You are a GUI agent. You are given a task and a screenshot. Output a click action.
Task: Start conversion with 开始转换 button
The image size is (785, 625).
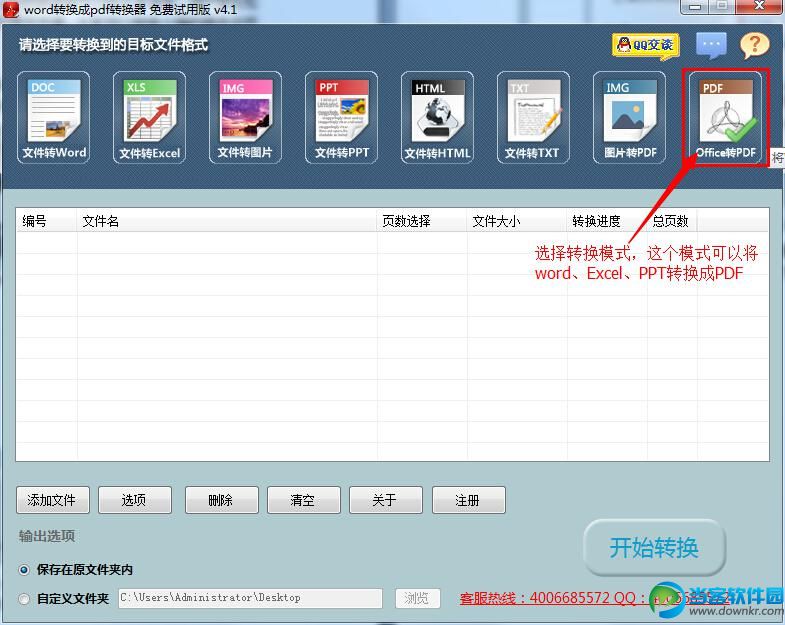pyautogui.click(x=654, y=547)
